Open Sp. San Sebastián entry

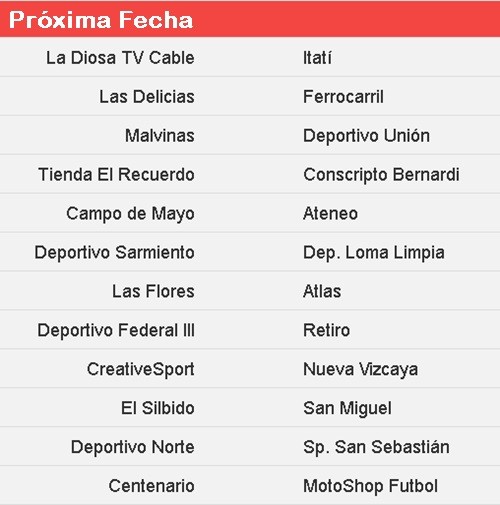point(376,447)
